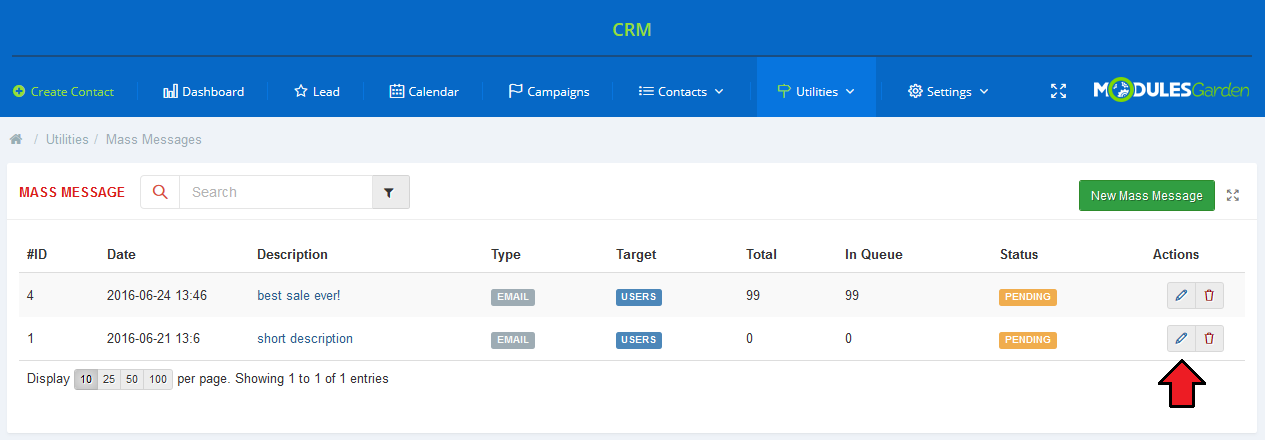This screenshot has height=440, width=1265.
Task: Sort by the In Queue column header
Action: (x=874, y=254)
